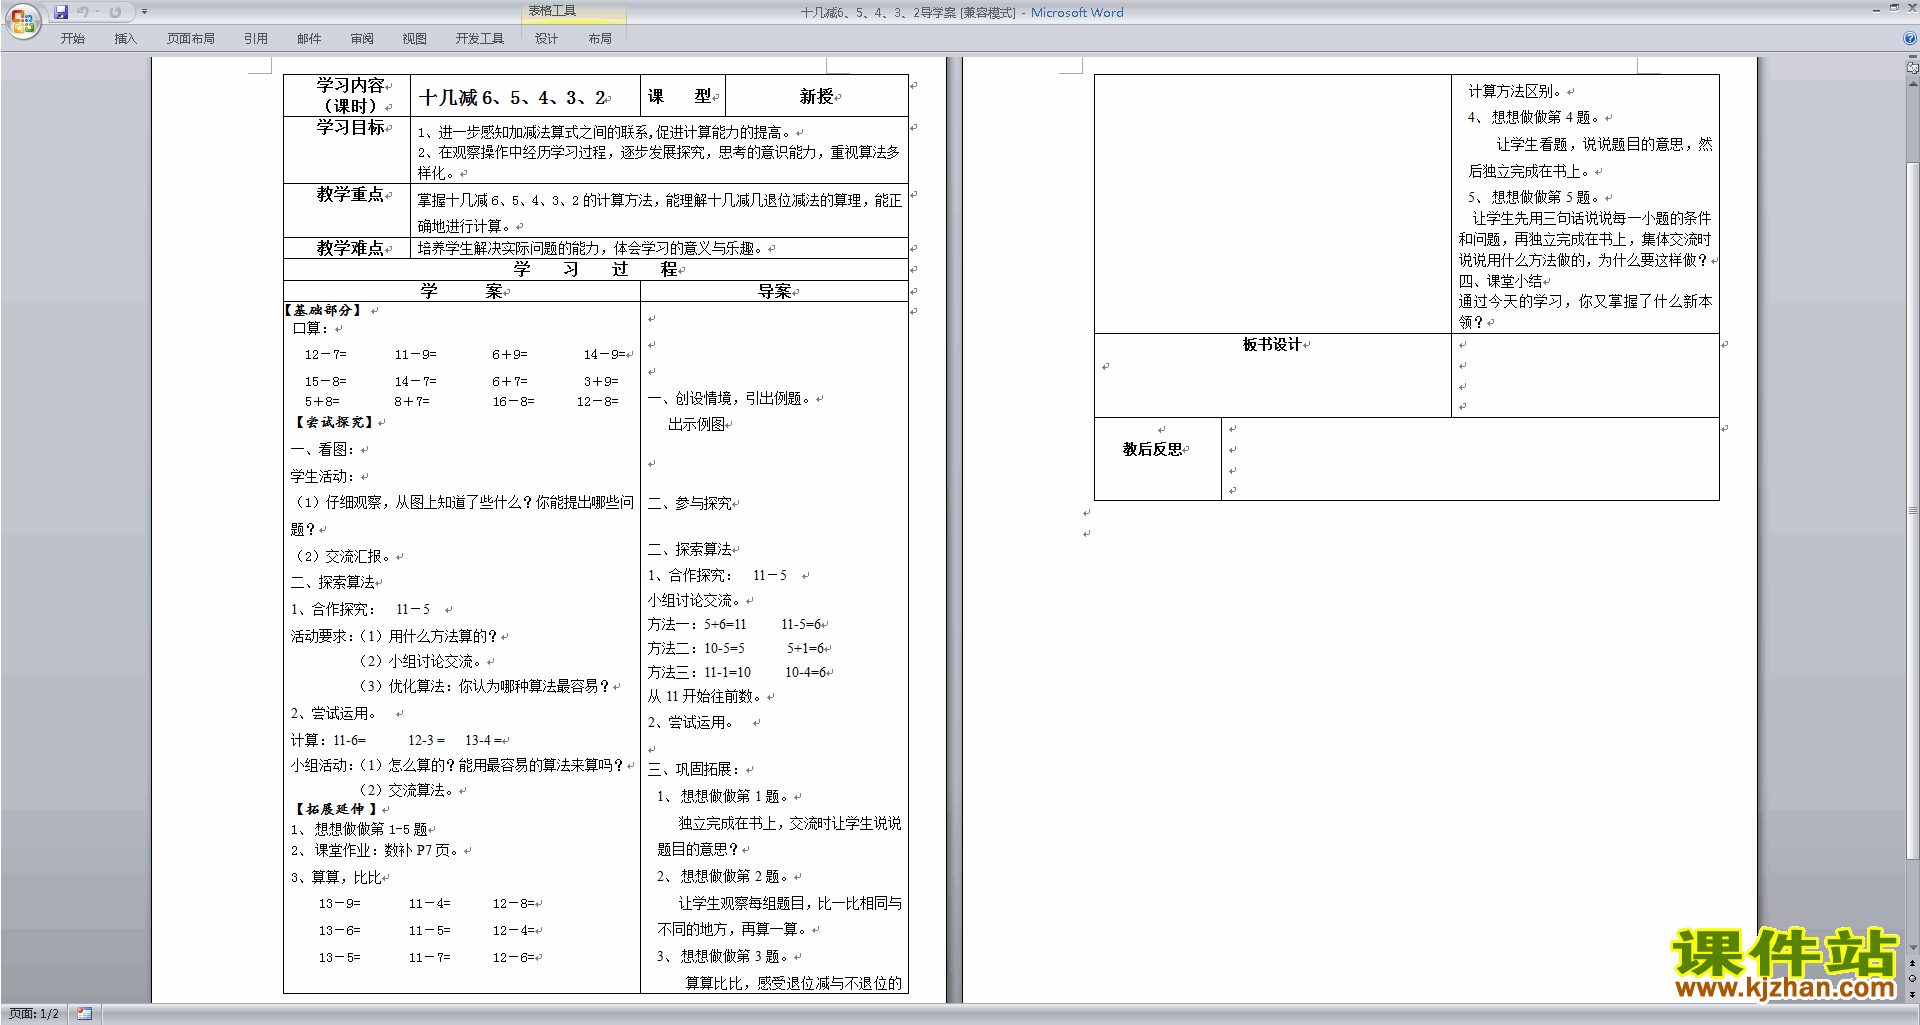The height and width of the screenshot is (1025, 1920).
Task: Click the macro recording status bar icon
Action: click(85, 1014)
